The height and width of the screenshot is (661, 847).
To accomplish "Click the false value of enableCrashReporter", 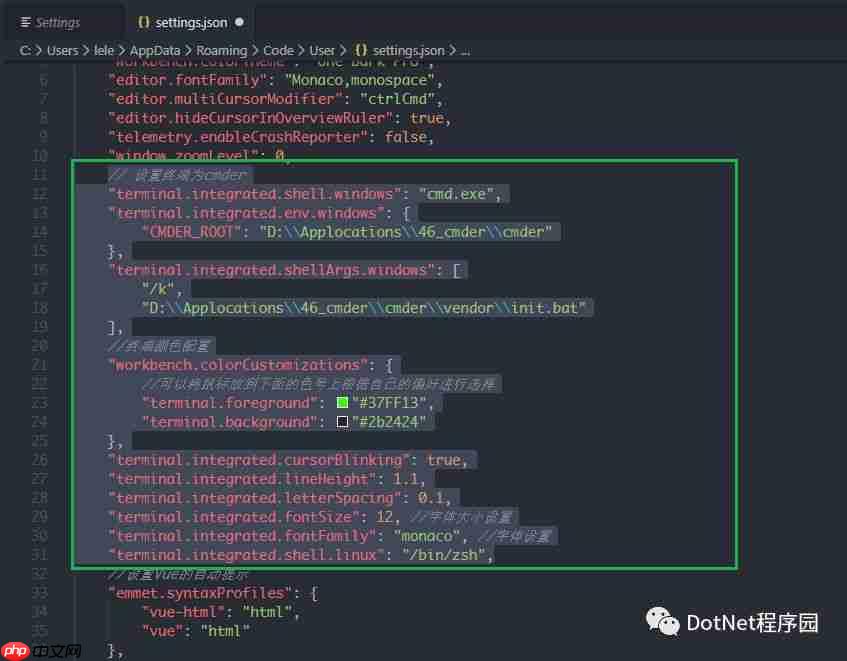I will (406, 137).
